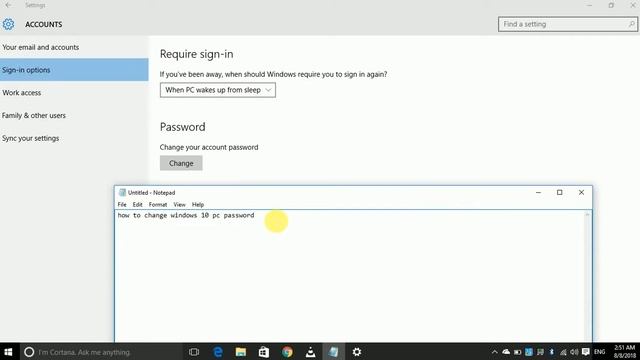The width and height of the screenshot is (640, 360).
Task: Open the Notepad File menu
Action: click(122, 204)
